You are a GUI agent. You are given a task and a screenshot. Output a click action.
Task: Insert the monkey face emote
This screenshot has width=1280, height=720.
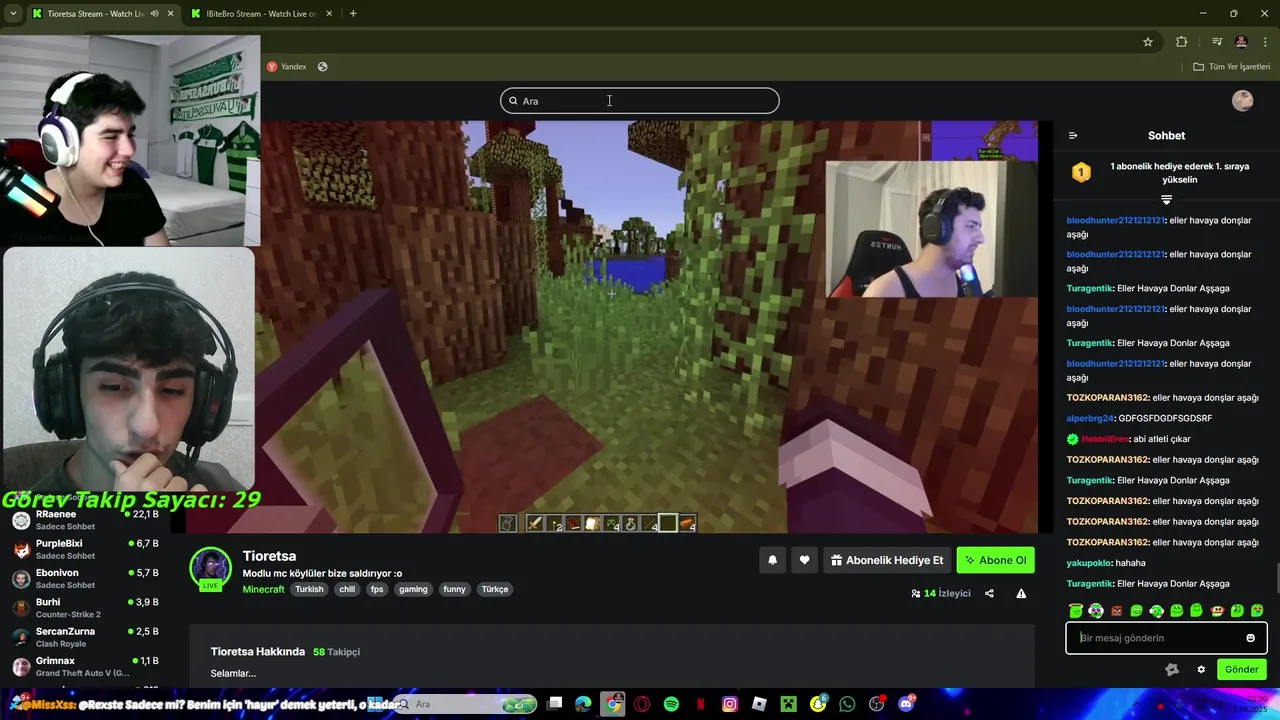1217,610
